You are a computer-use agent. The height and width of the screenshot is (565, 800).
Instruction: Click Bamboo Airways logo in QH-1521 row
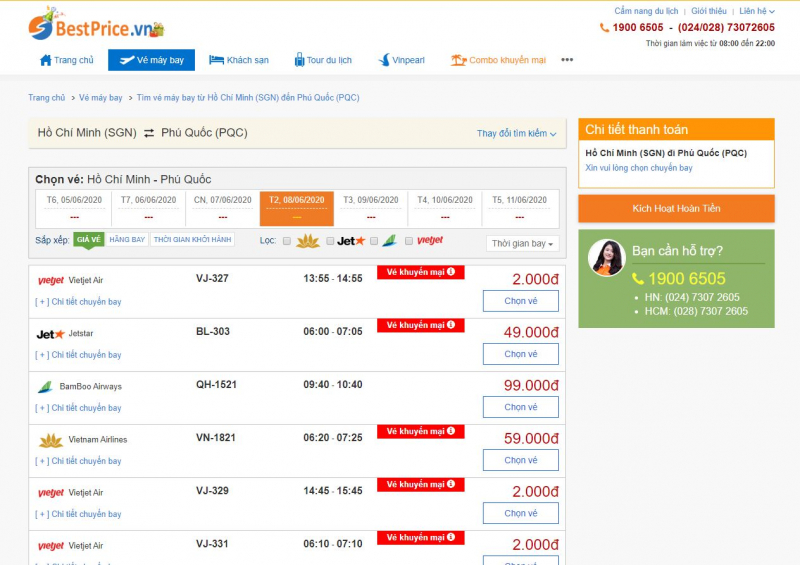45,387
